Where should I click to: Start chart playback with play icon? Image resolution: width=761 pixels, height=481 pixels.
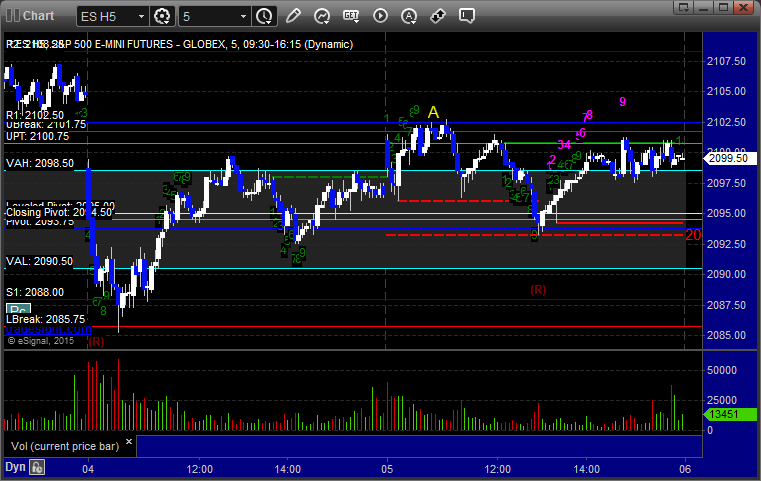tap(380, 16)
